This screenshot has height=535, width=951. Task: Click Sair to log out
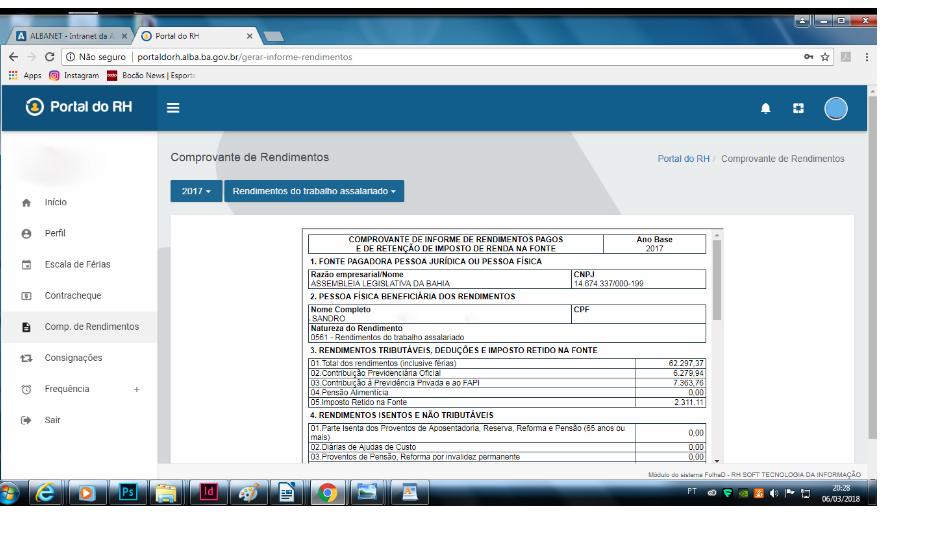pos(52,420)
